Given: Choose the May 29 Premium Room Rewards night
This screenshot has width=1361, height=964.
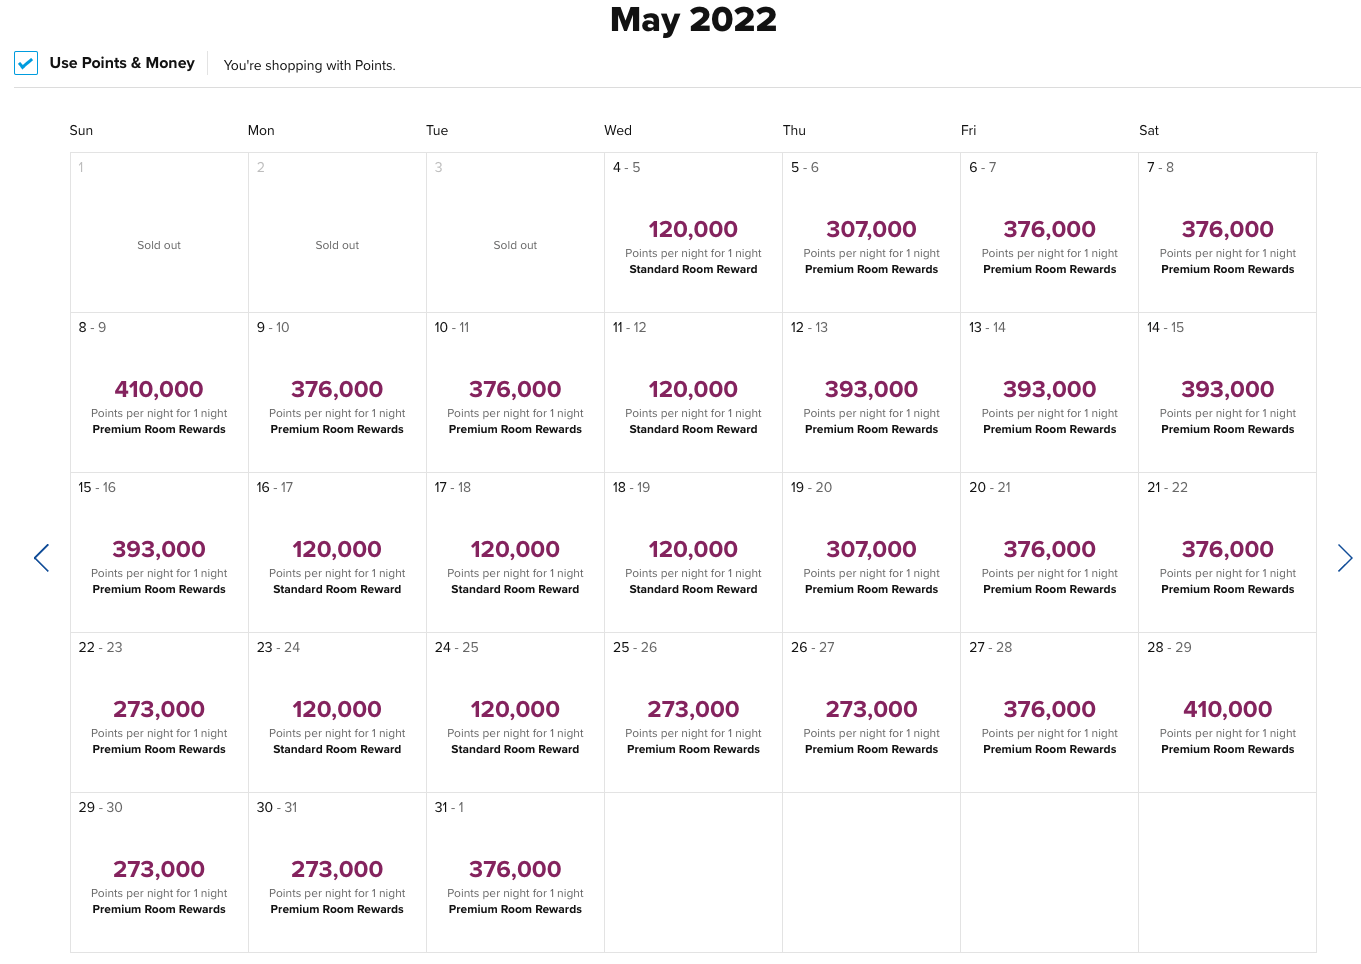Looking at the screenshot, I should coord(158,872).
